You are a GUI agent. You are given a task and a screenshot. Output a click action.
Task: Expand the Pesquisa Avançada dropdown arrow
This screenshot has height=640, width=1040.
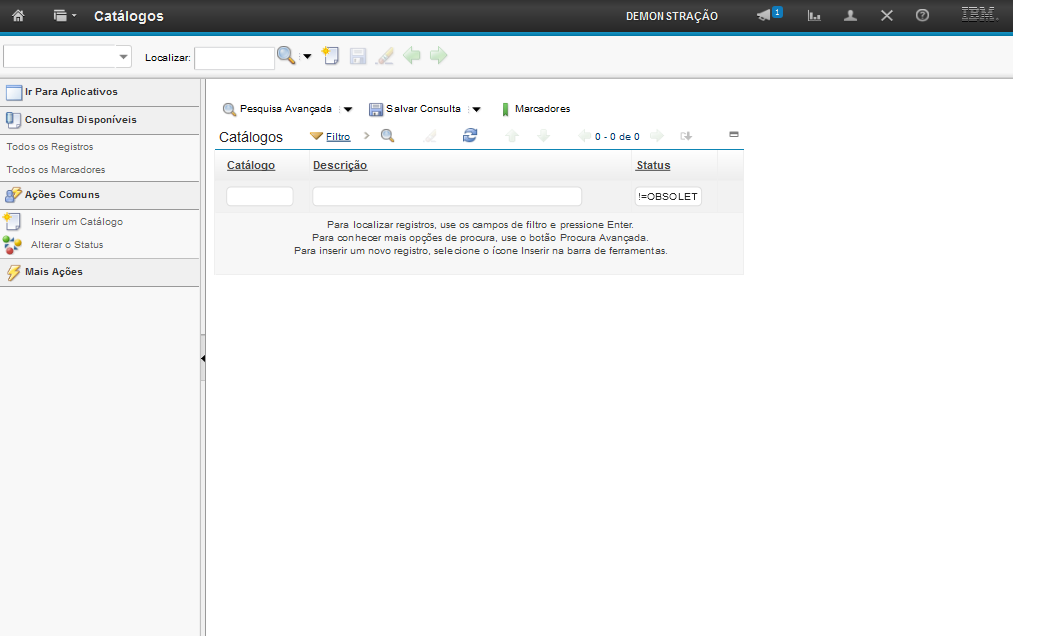coord(348,109)
